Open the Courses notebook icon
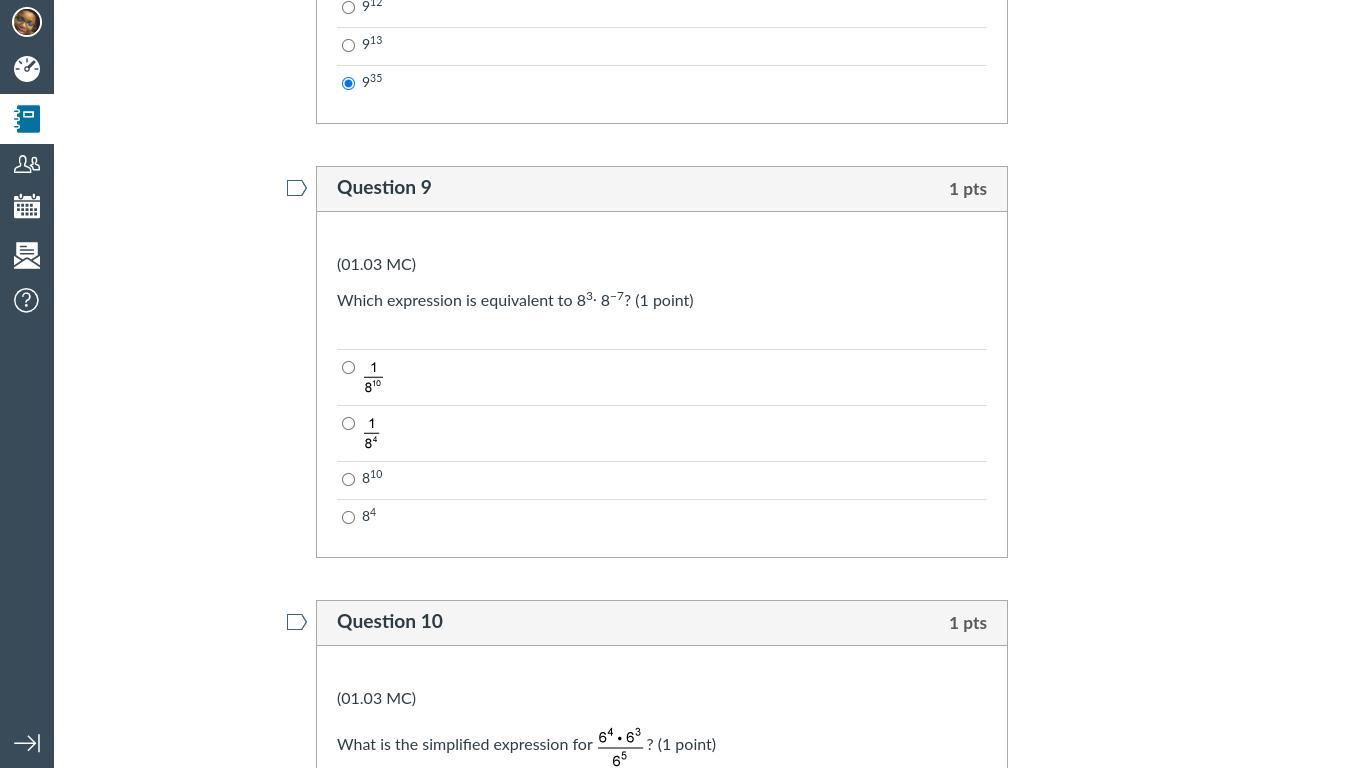The width and height of the screenshot is (1366, 768). coord(27,119)
